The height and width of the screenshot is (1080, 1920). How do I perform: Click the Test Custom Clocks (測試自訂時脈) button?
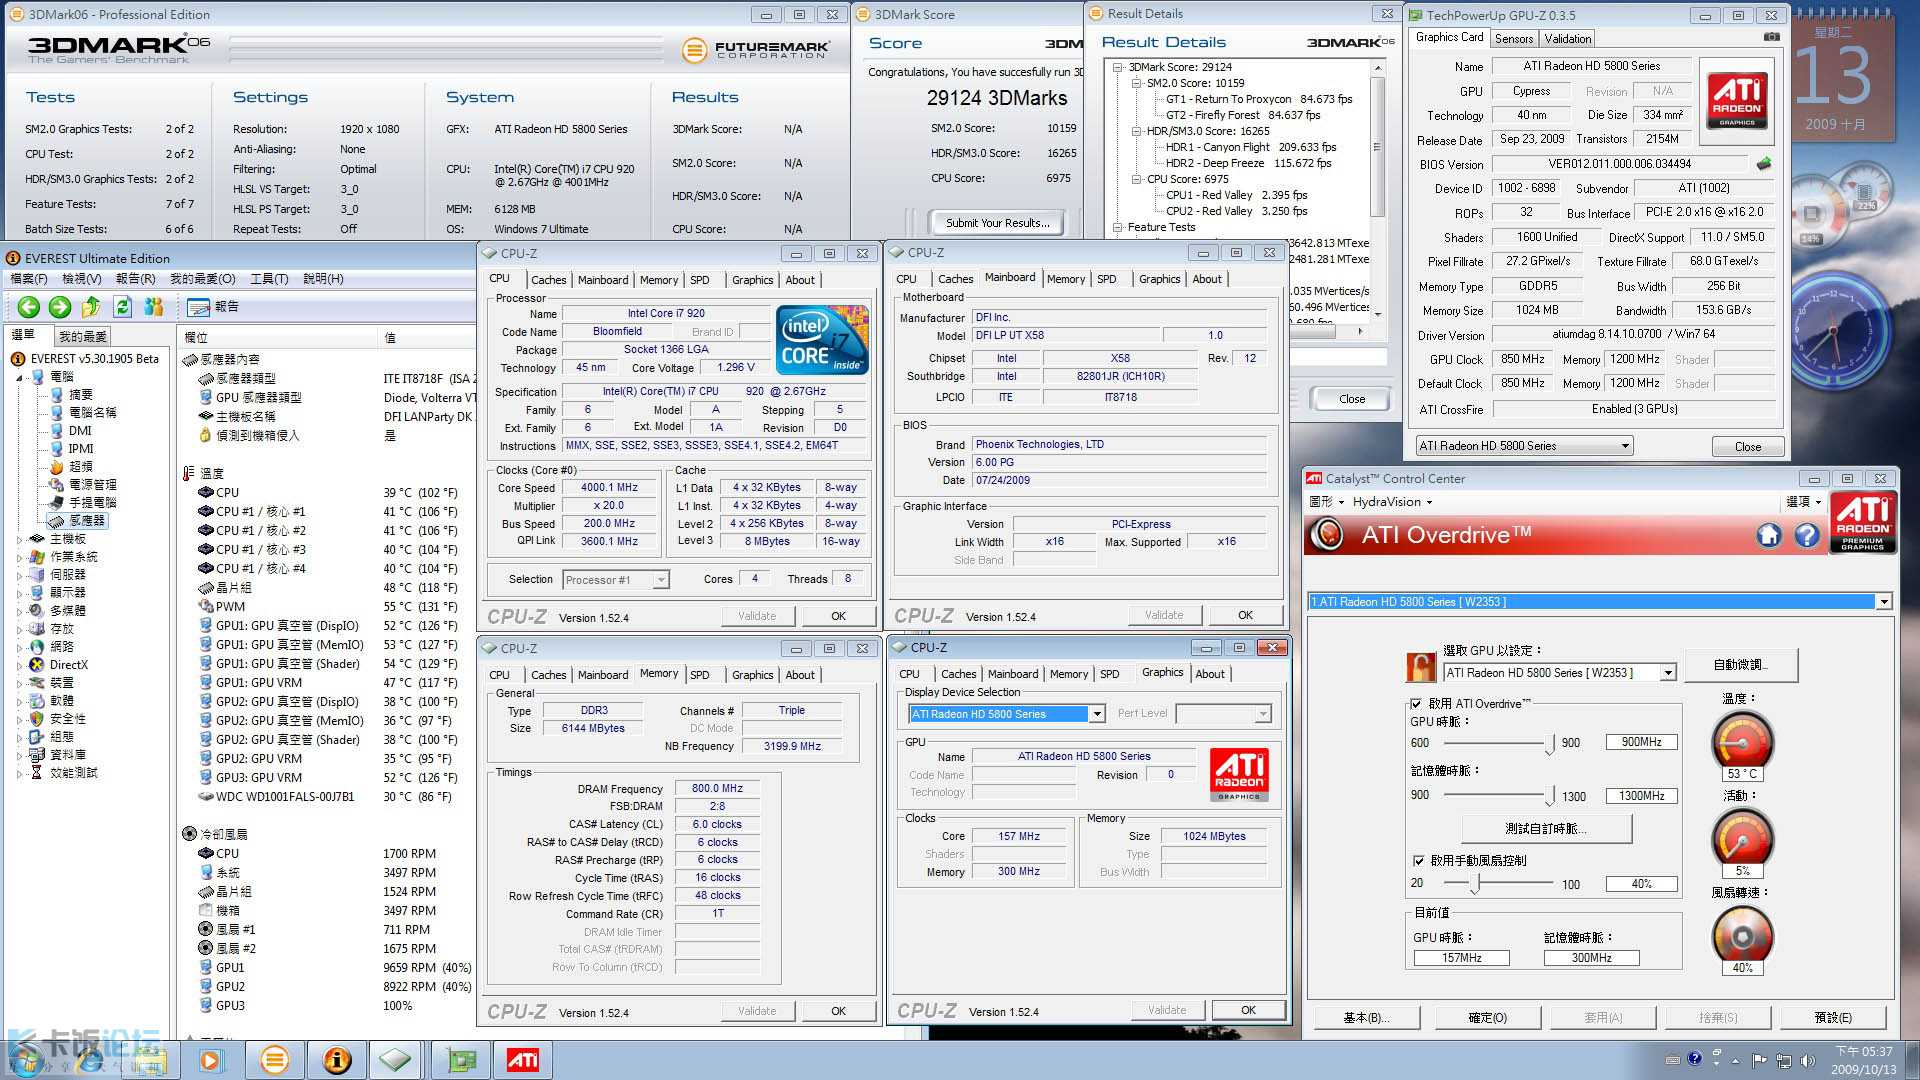[1546, 829]
